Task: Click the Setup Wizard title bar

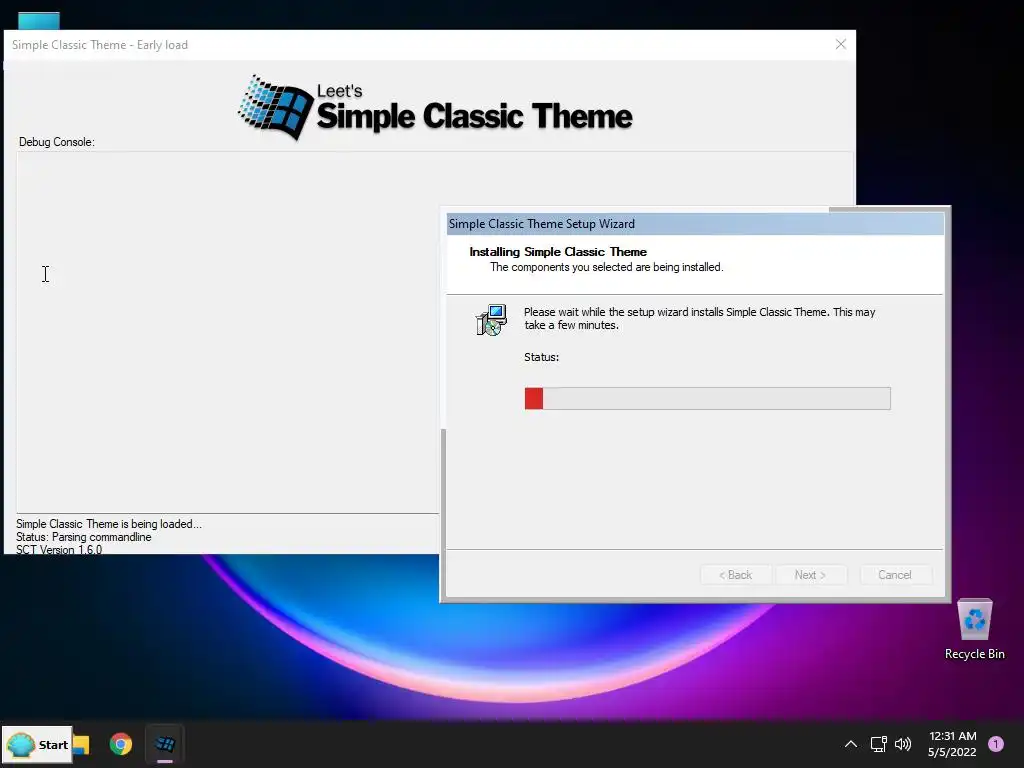Action: pos(695,224)
